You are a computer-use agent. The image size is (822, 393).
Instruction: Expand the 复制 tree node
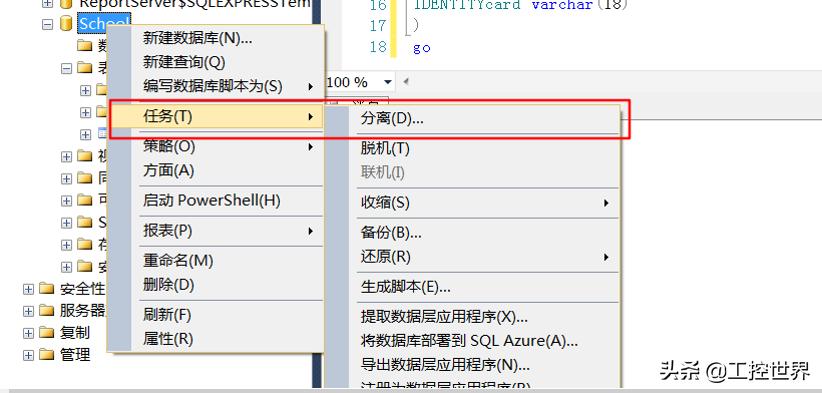coord(28,333)
